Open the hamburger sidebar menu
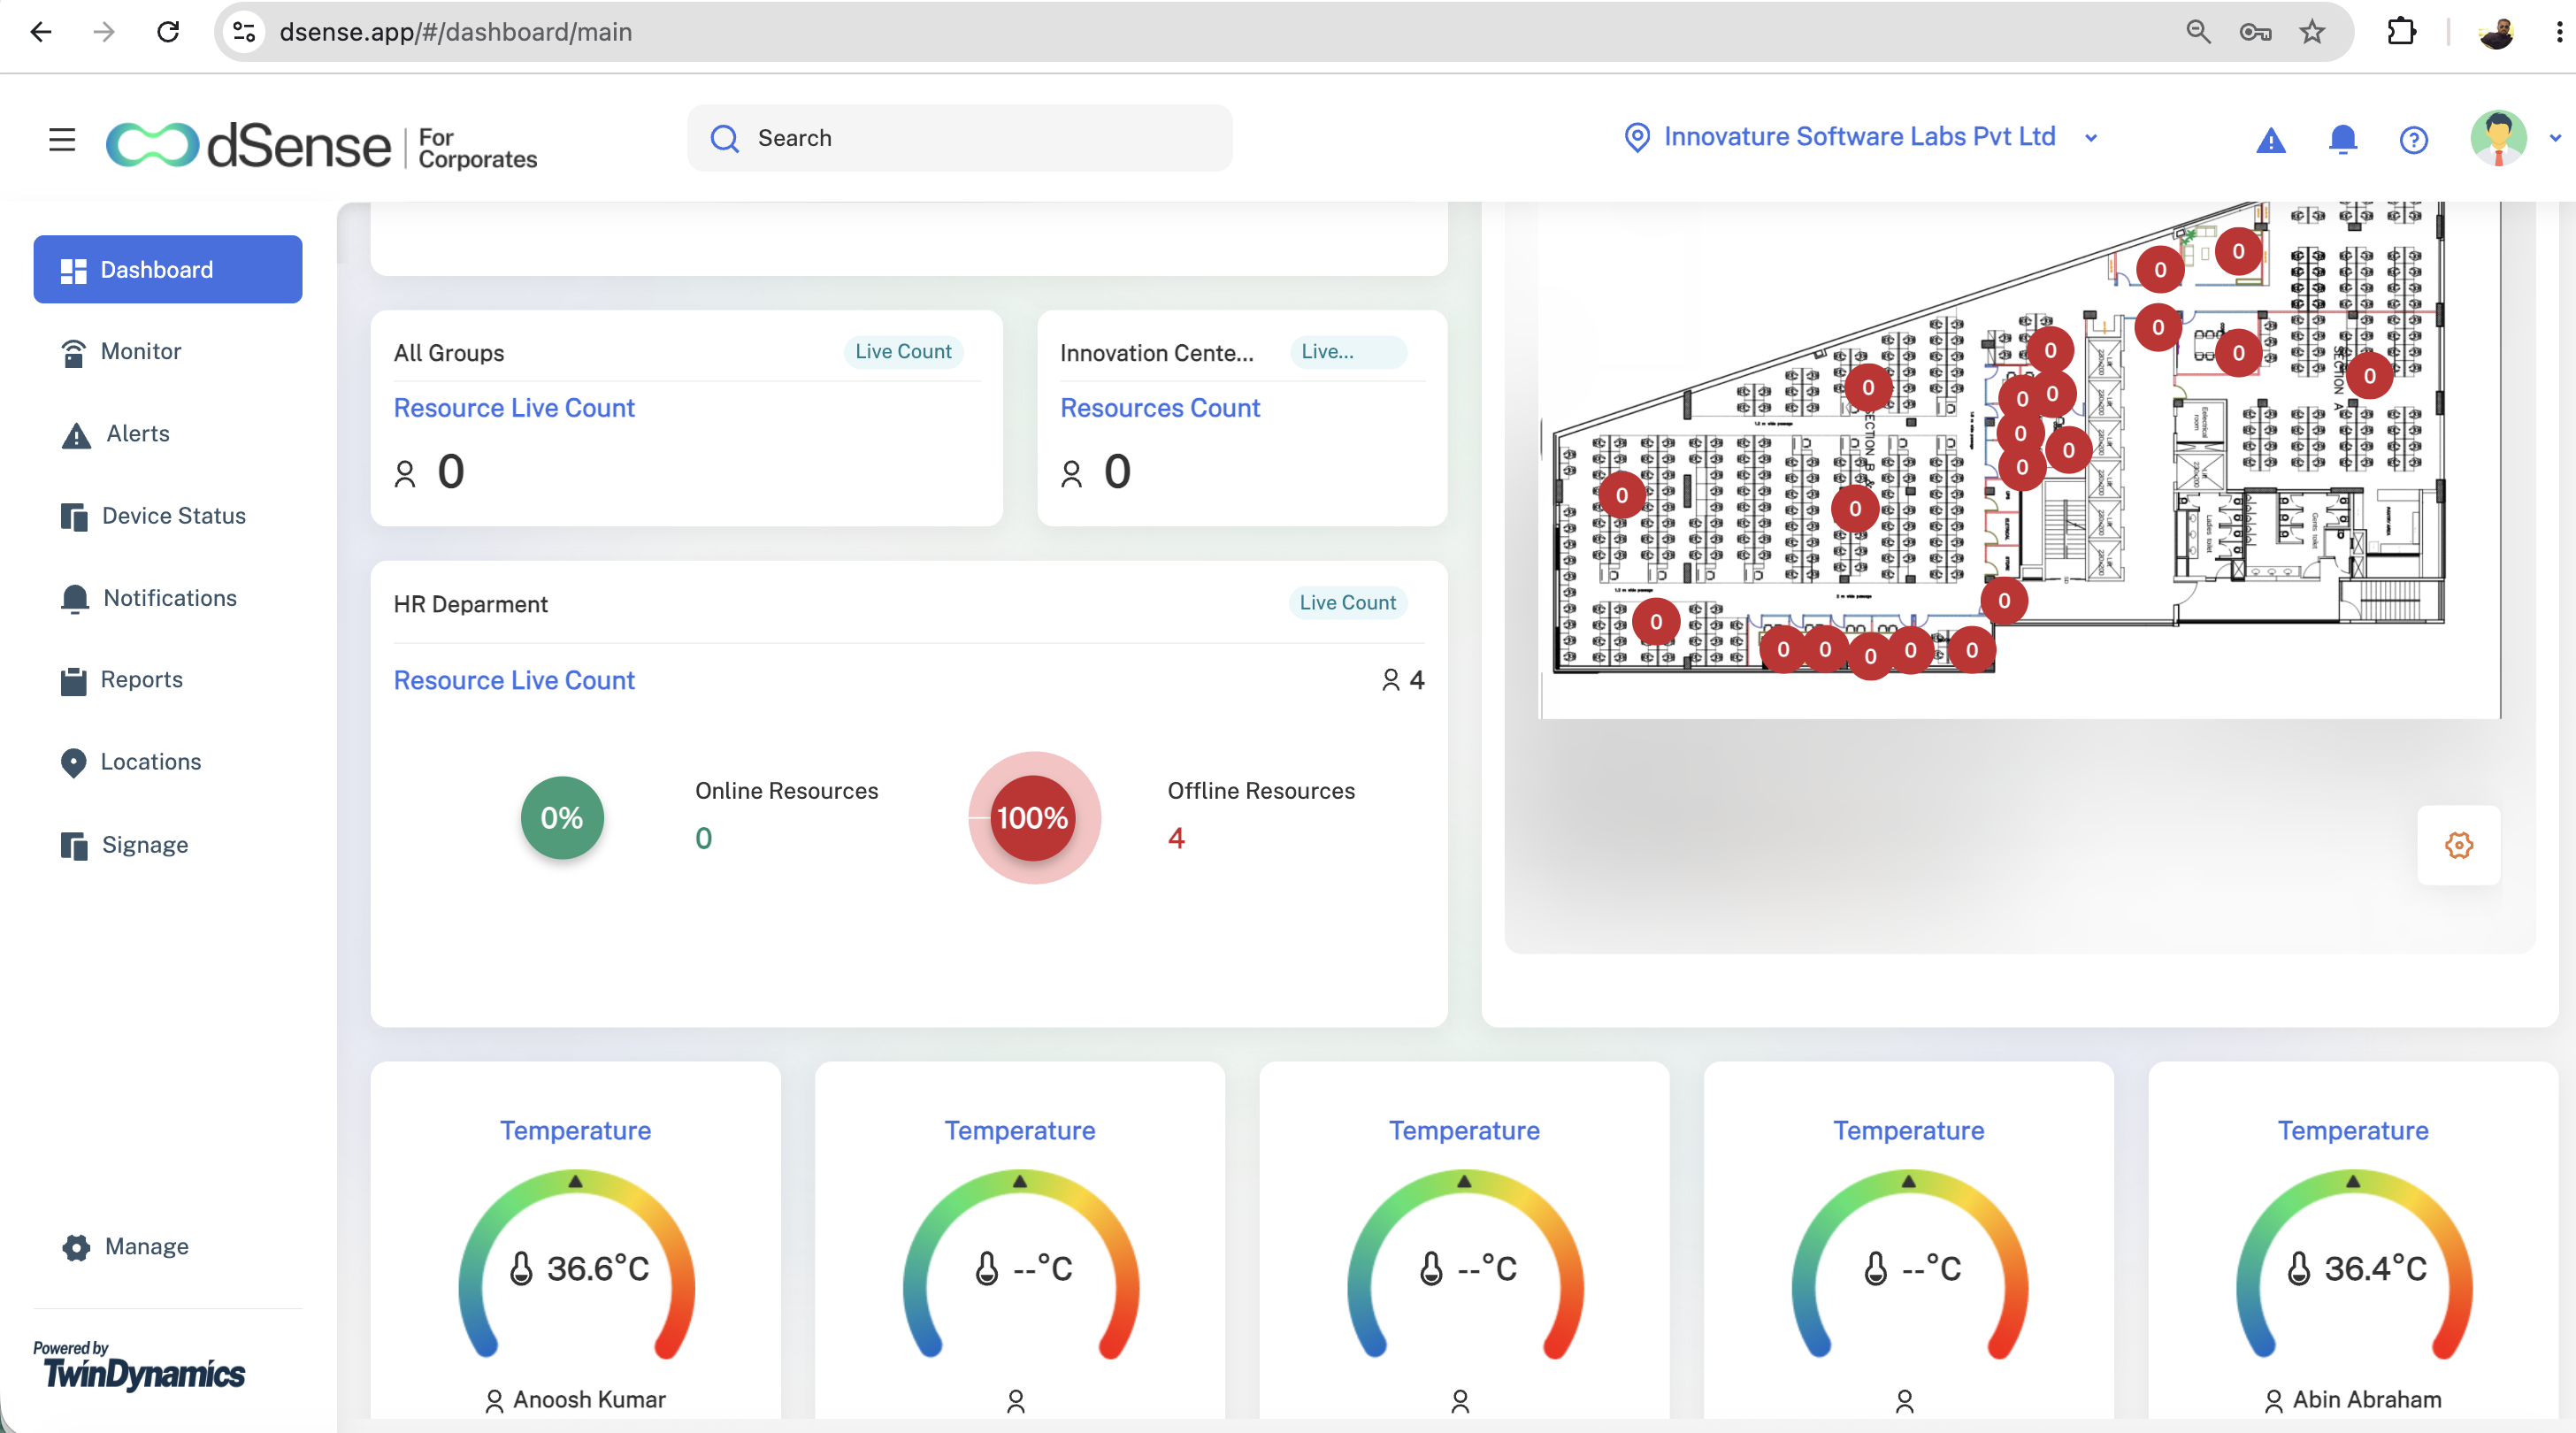This screenshot has width=2576, height=1433. point(62,139)
